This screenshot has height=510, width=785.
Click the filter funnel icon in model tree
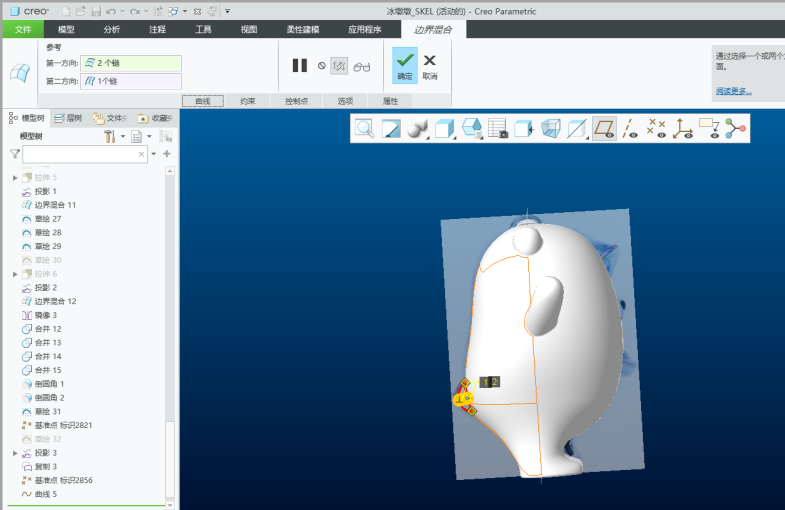pos(14,154)
